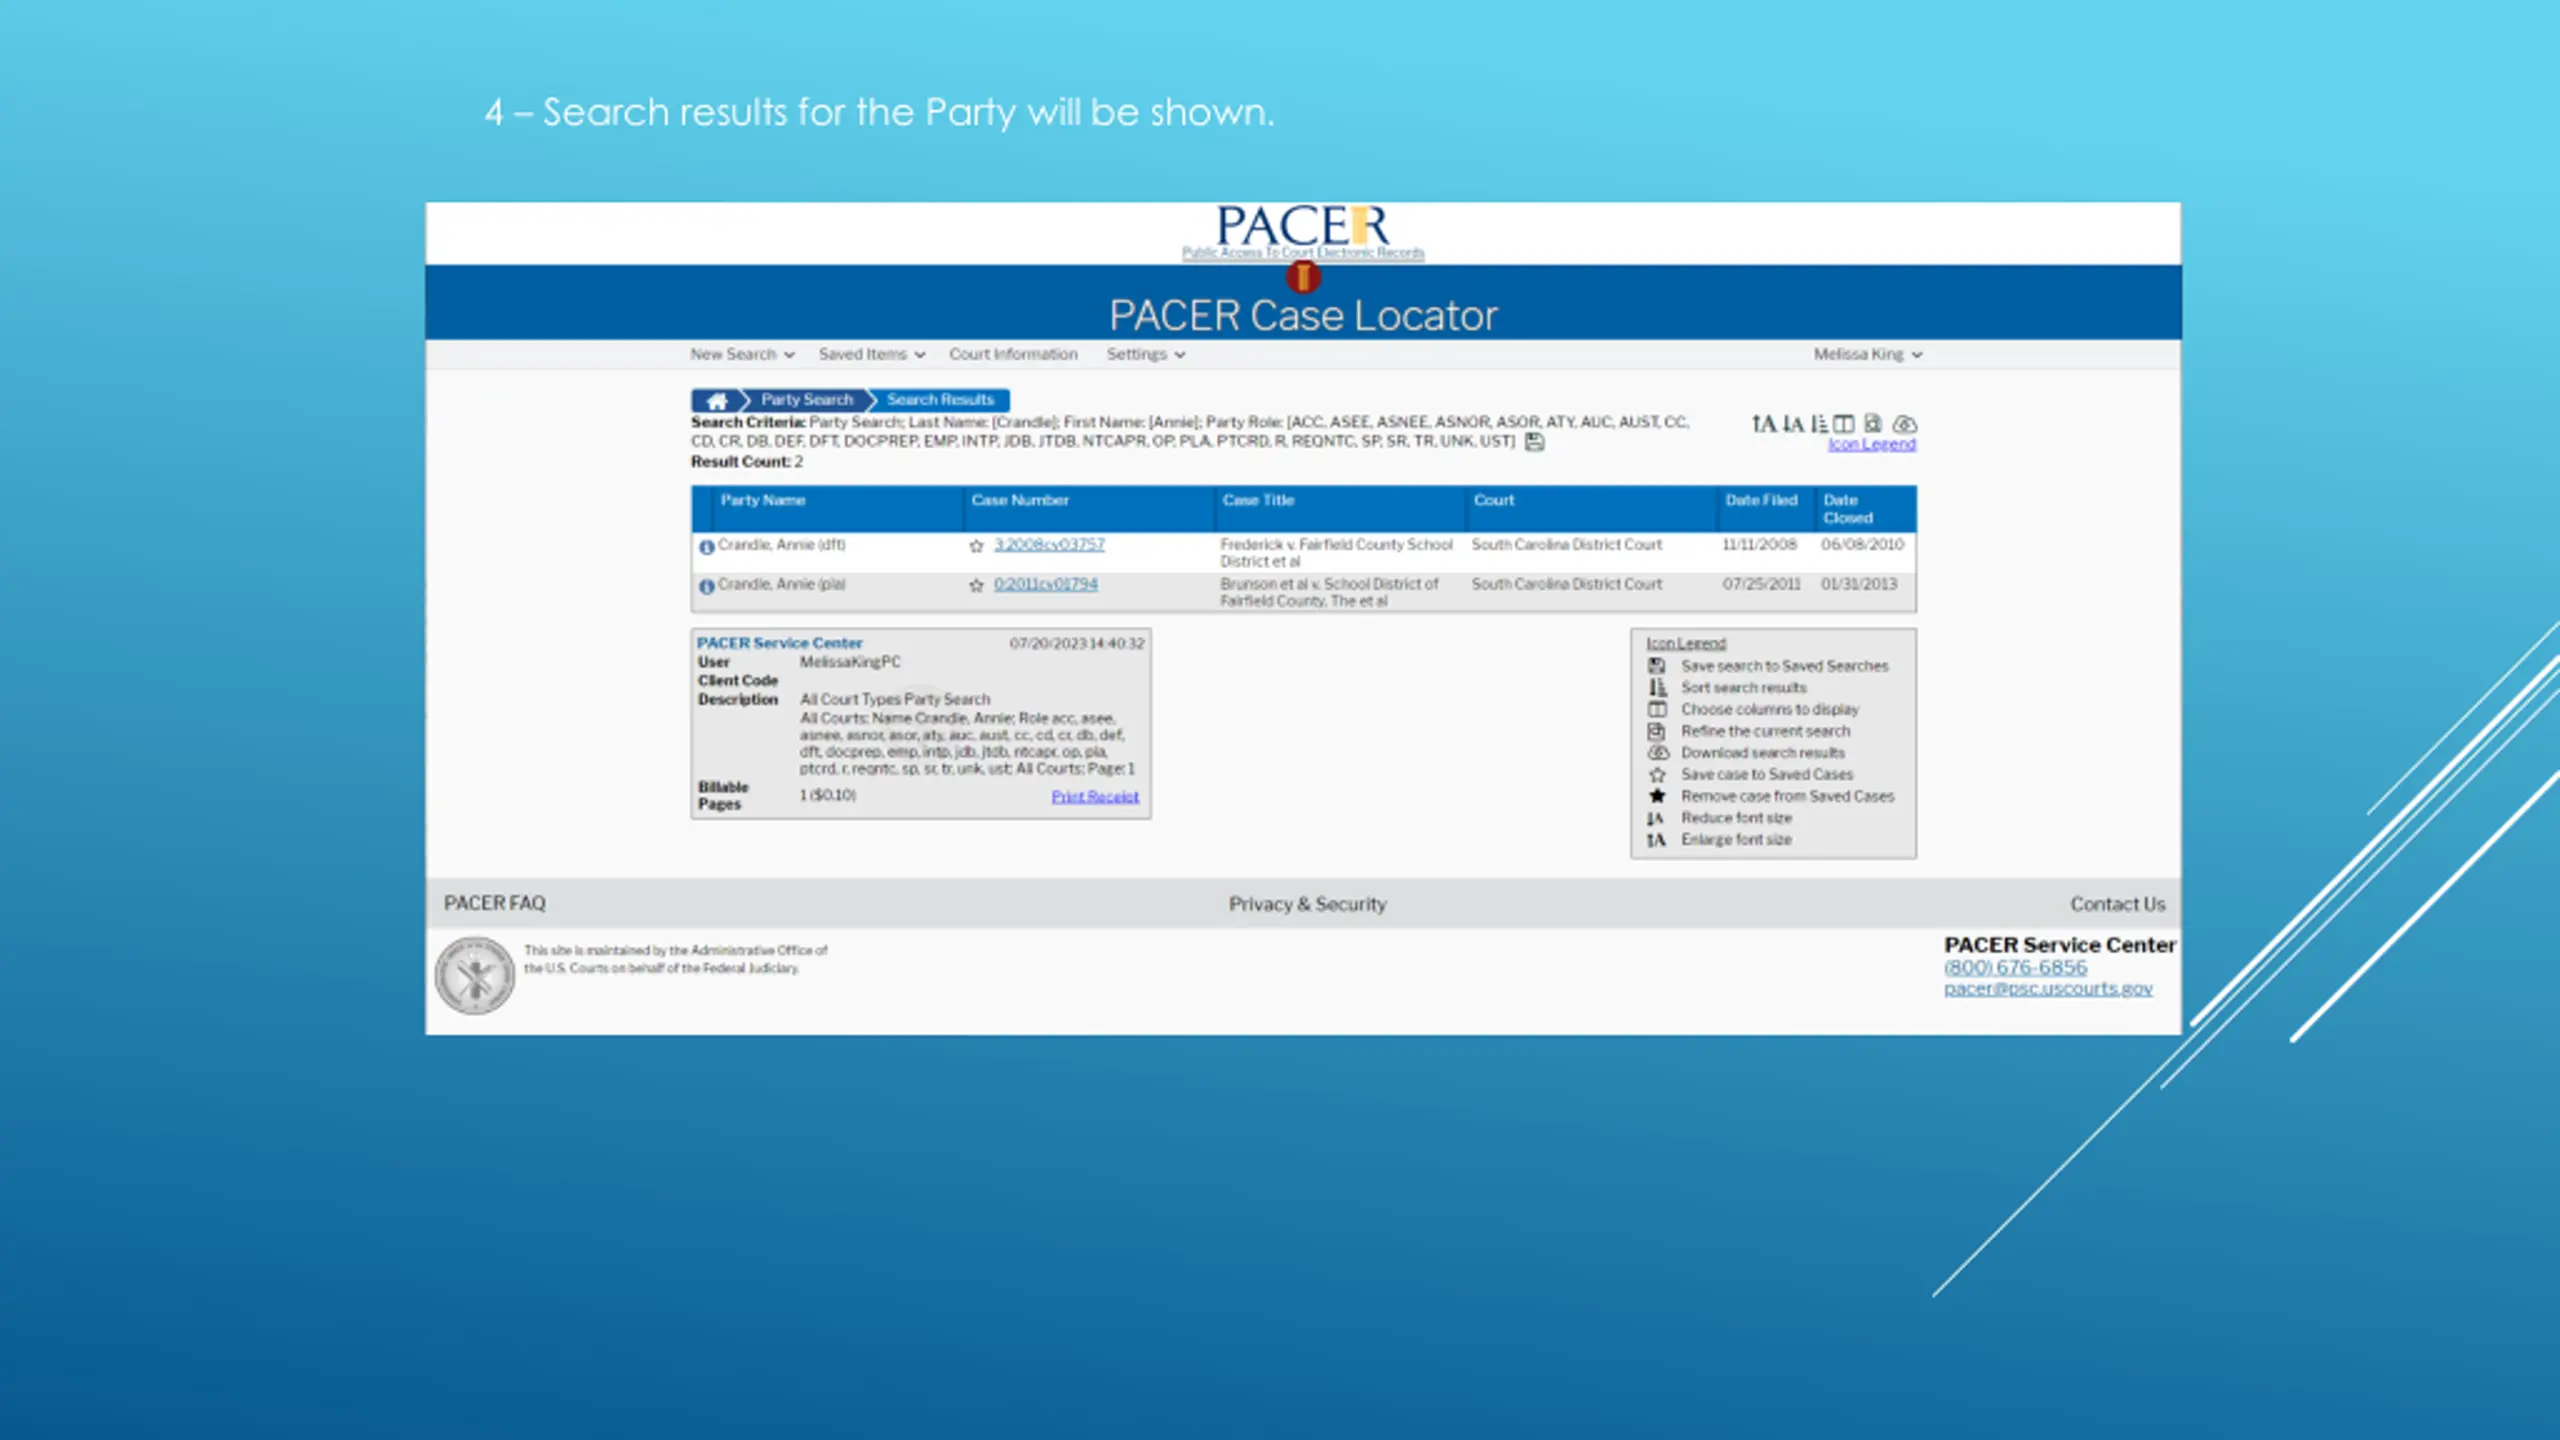This screenshot has width=2560, height=1440.
Task: Expand the New Search menu
Action: point(742,354)
